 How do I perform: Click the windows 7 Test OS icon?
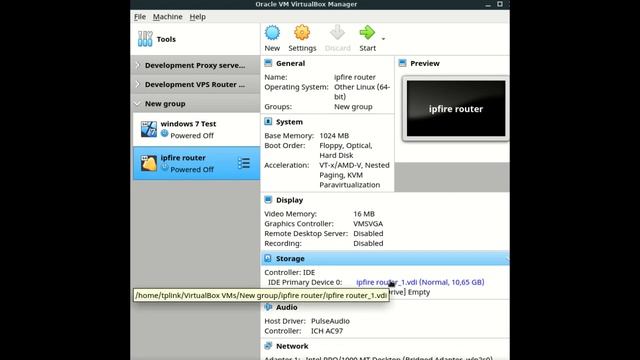tap(149, 129)
